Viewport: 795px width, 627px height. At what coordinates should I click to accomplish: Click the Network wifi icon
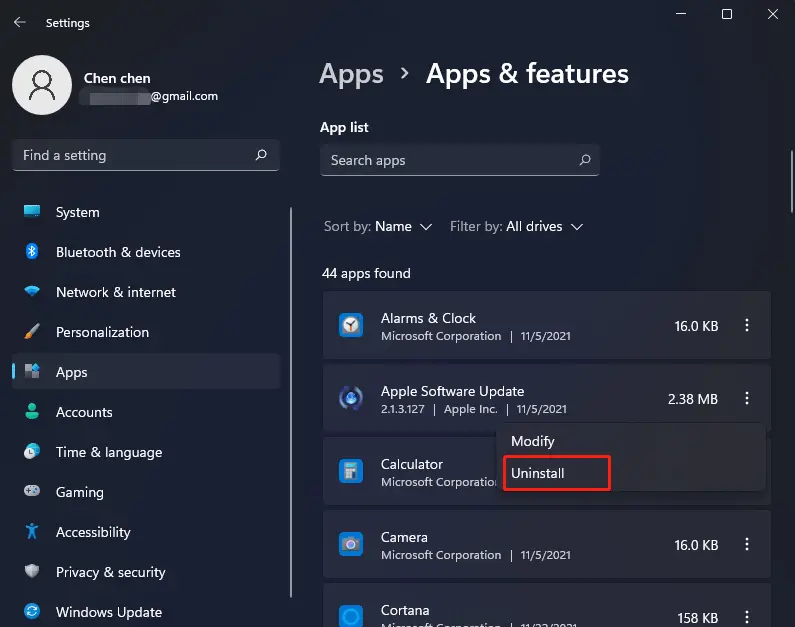coord(32,291)
